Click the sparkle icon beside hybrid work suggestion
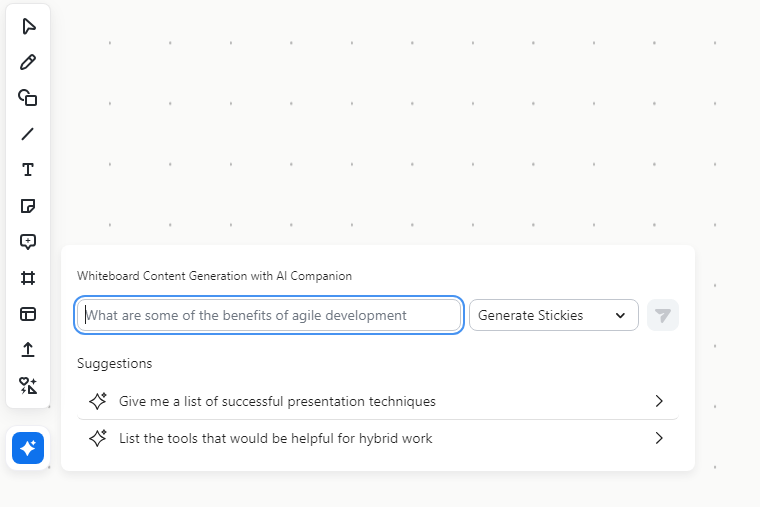Screen dimensions: 760x507 [98, 438]
